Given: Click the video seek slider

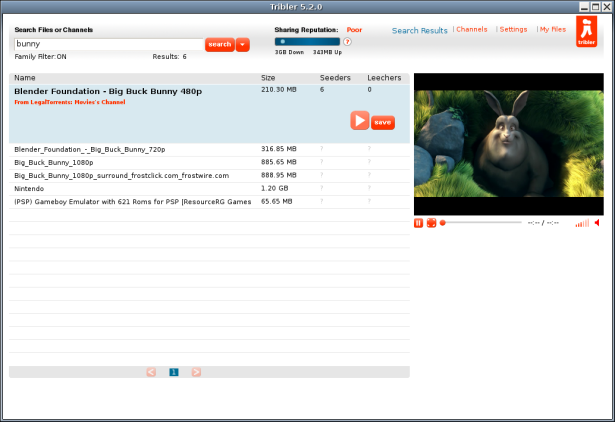Looking at the screenshot, I should click(x=482, y=223).
